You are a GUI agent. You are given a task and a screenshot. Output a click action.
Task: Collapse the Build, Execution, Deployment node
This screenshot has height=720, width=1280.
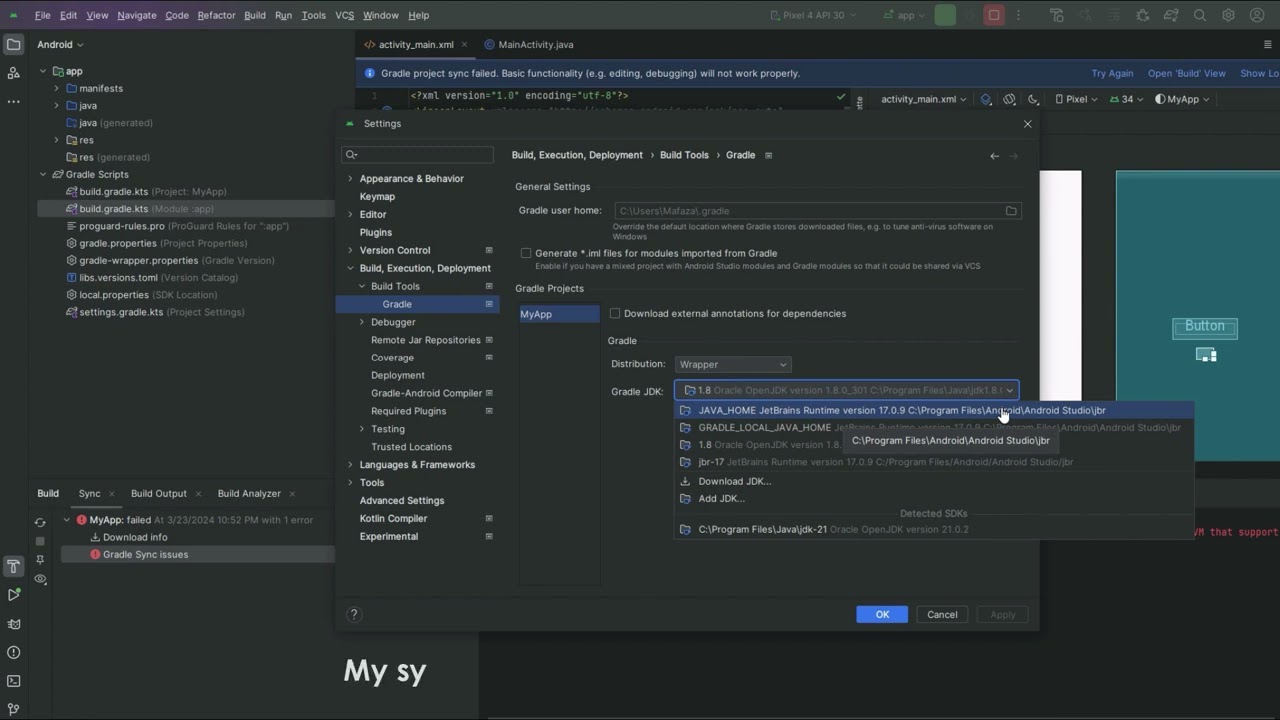tap(350, 268)
